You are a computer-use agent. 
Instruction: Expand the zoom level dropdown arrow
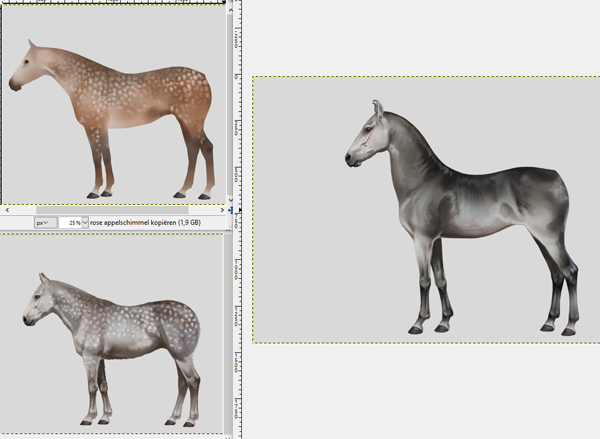click(x=85, y=222)
